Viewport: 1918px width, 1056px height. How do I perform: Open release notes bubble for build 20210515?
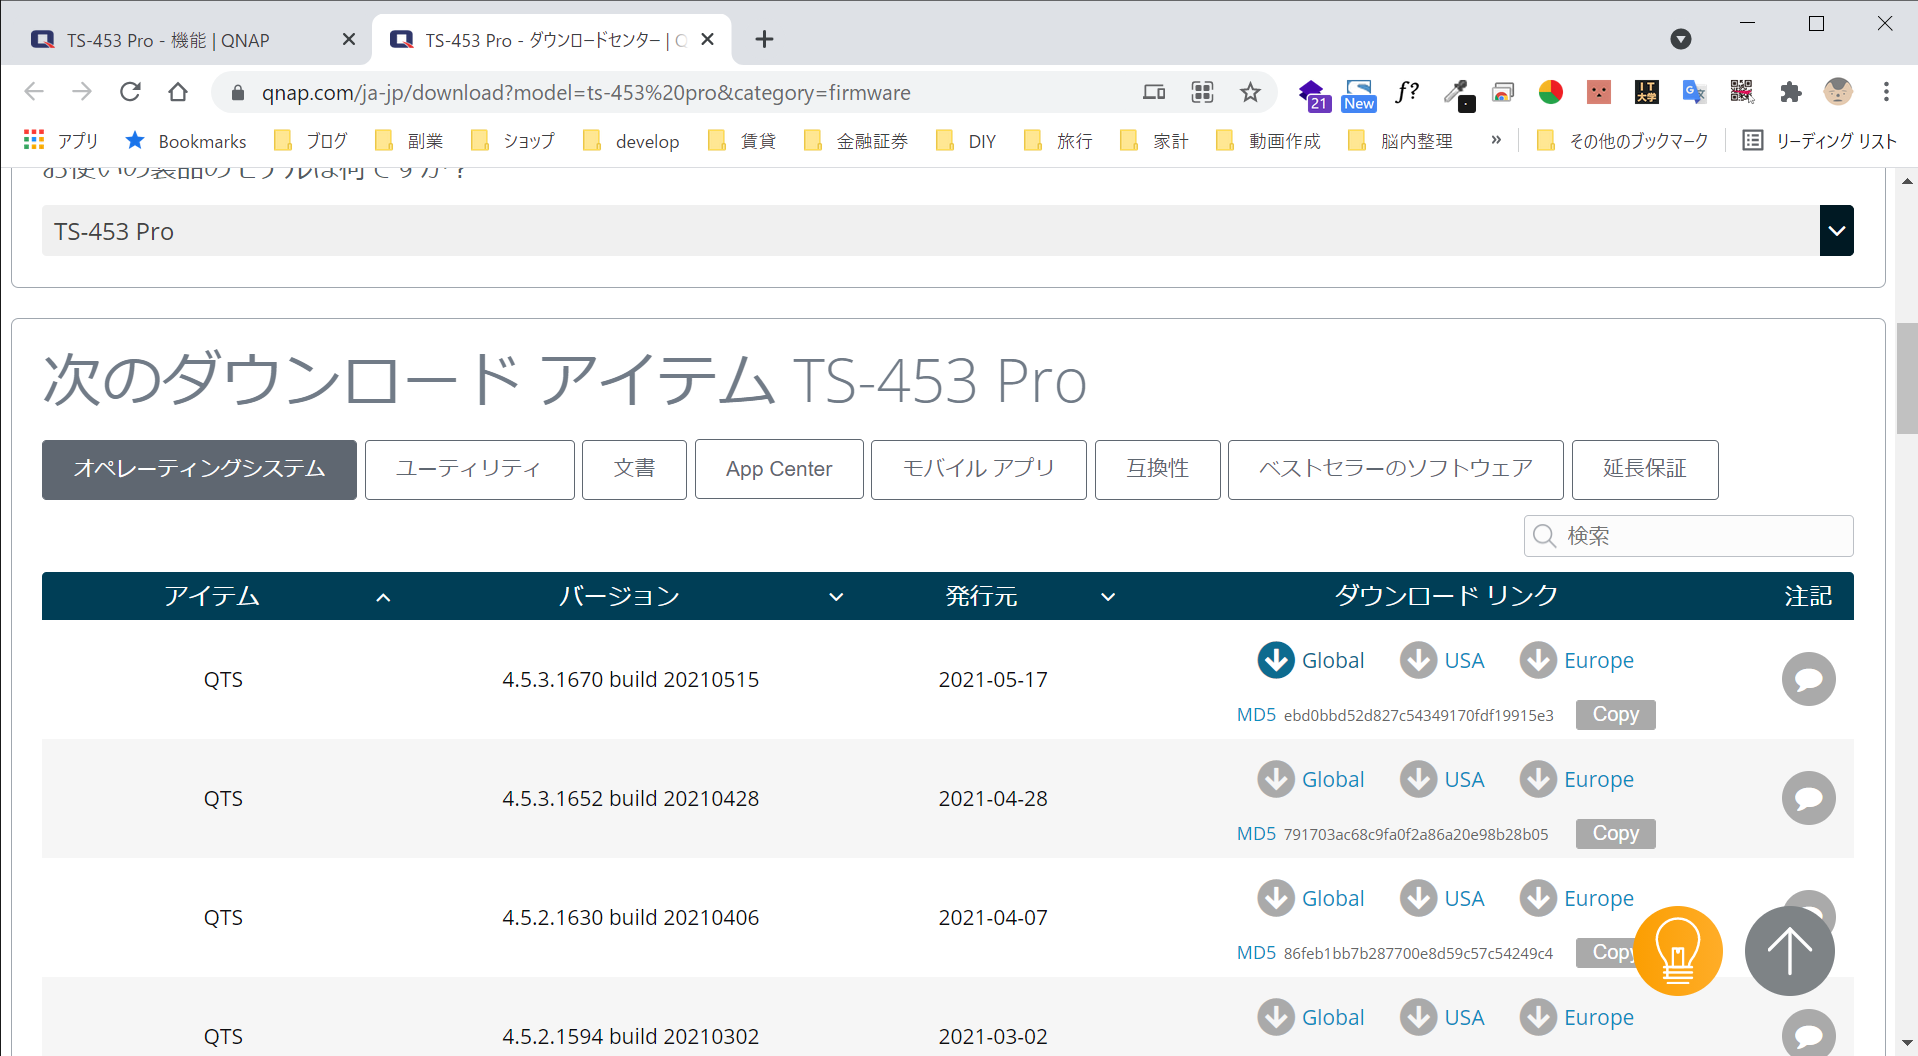1808,679
